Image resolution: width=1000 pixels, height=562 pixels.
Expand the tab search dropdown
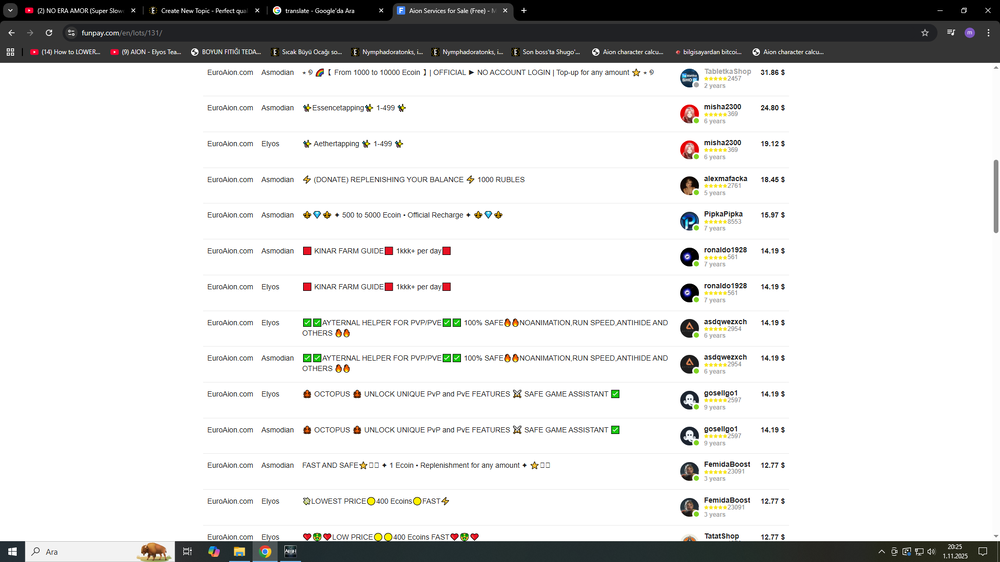tap(10, 10)
